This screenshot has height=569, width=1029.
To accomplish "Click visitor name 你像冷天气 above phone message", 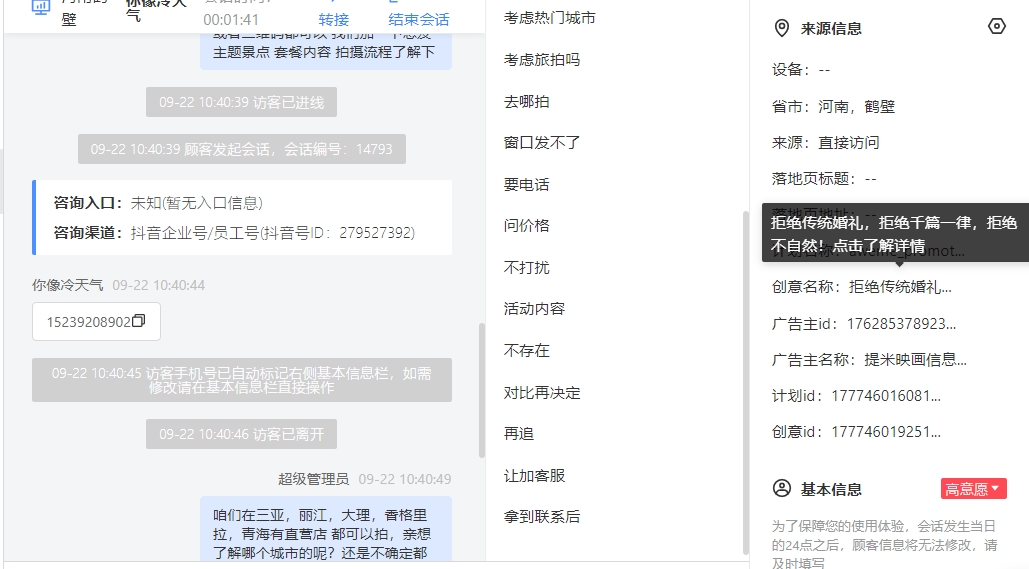I will 68,285.
